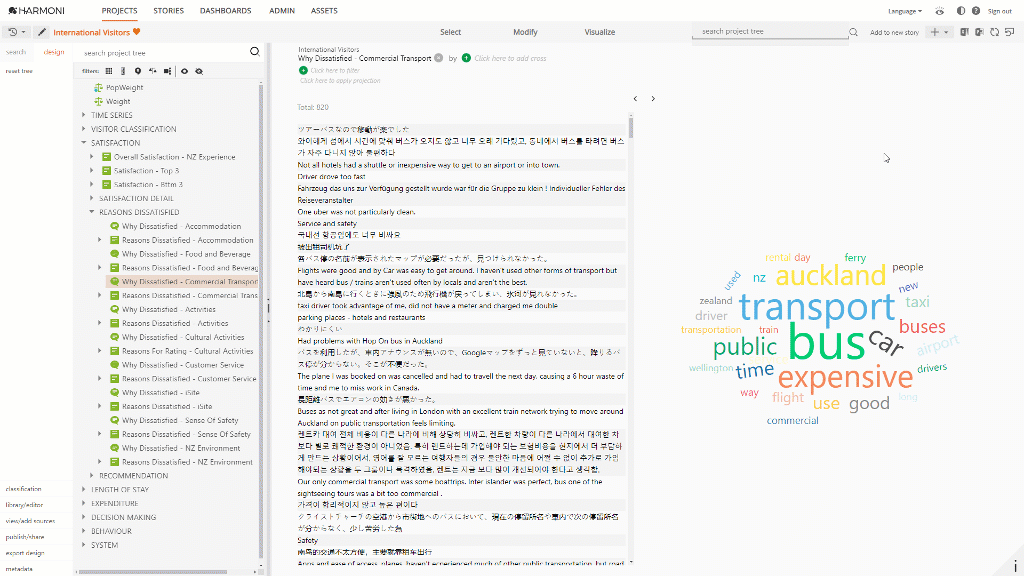Click the pencil edit project icon
This screenshot has height=576, width=1024.
click(42, 32)
